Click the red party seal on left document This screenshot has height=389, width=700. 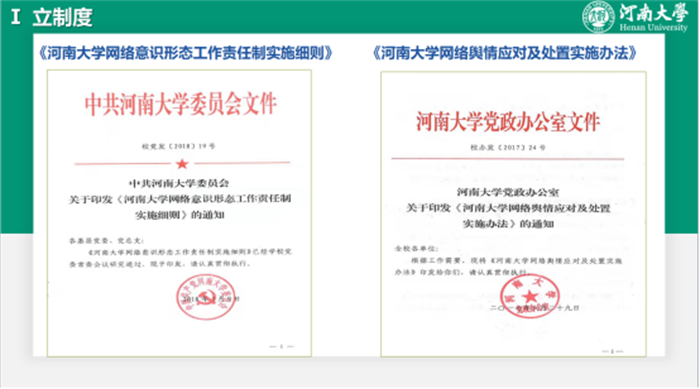[x=205, y=297]
